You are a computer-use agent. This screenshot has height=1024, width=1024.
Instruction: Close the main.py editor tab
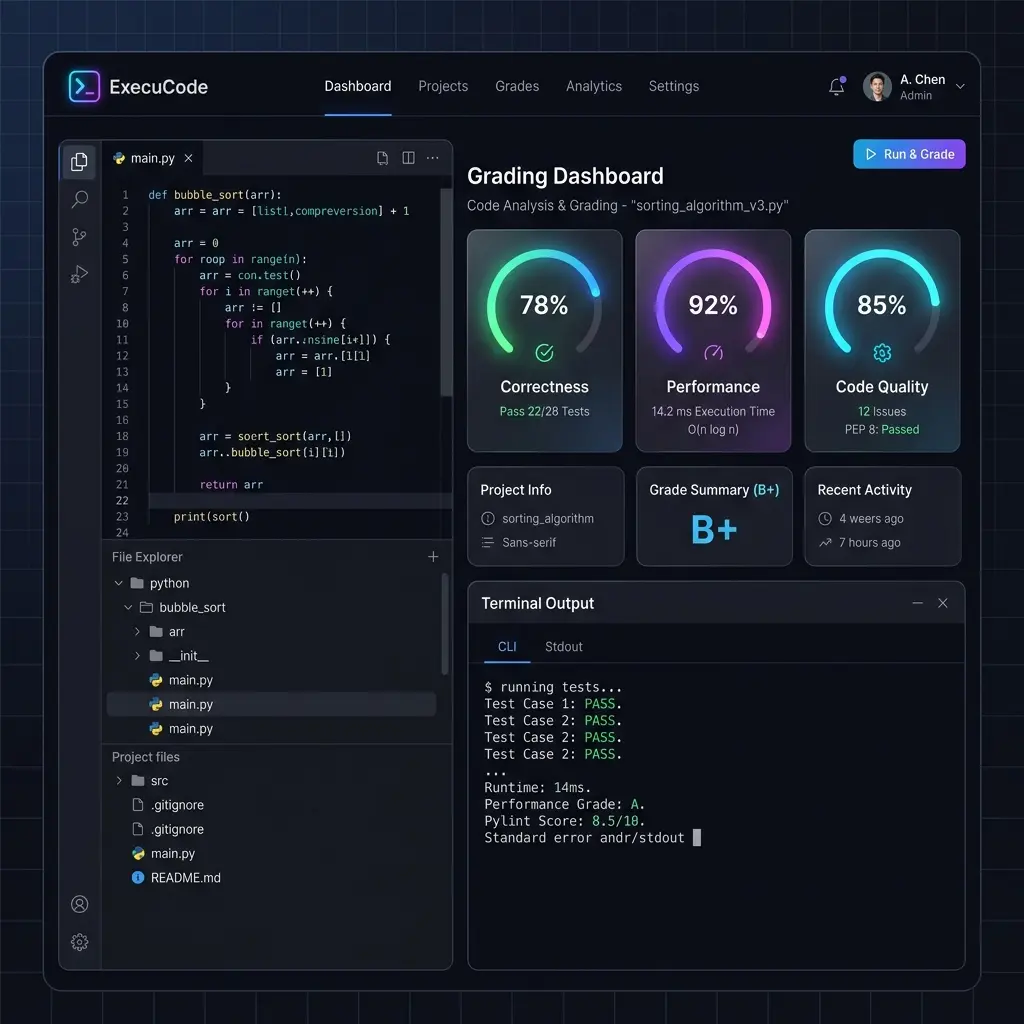click(188, 158)
